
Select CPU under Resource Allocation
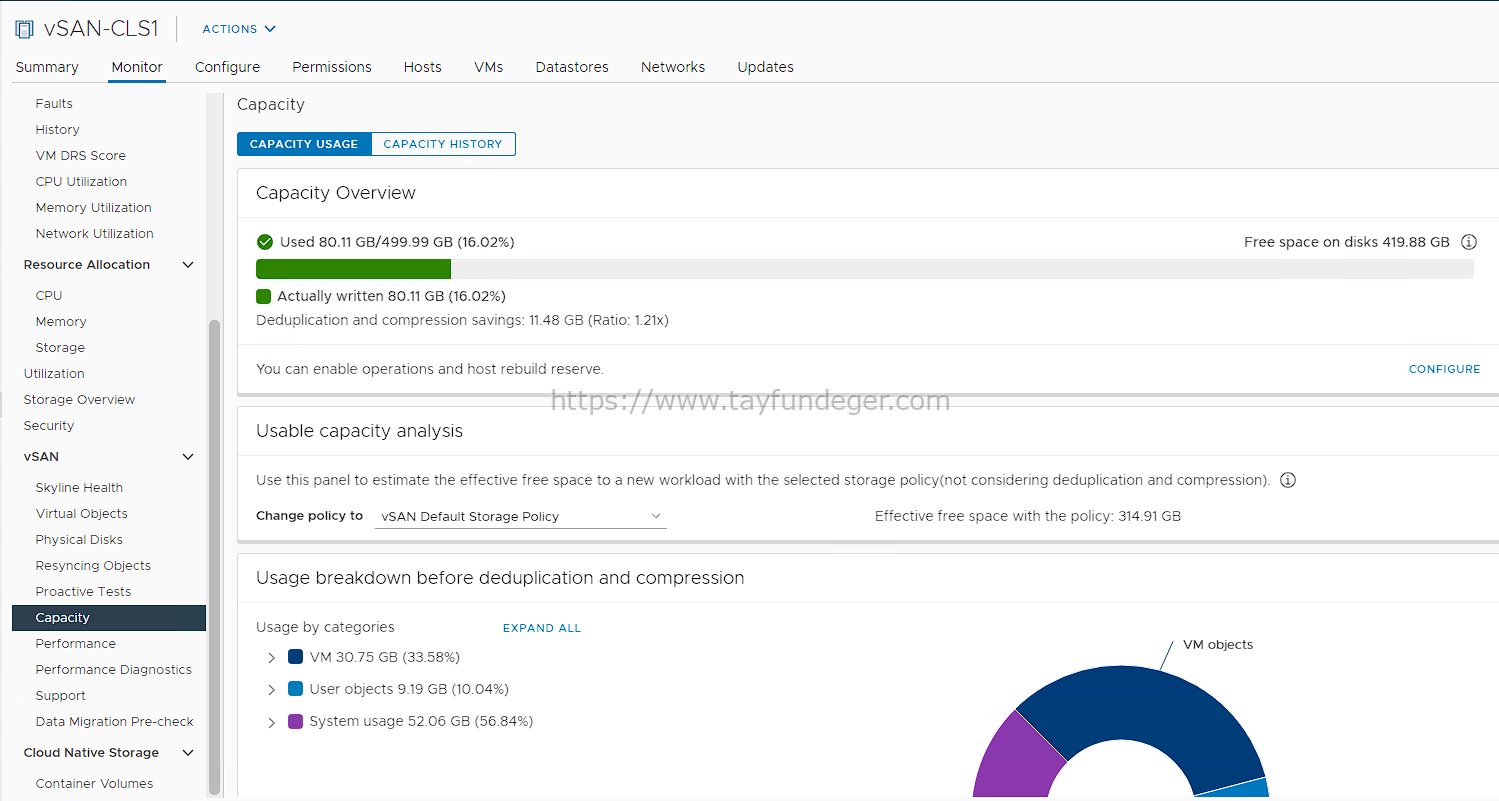(x=49, y=295)
